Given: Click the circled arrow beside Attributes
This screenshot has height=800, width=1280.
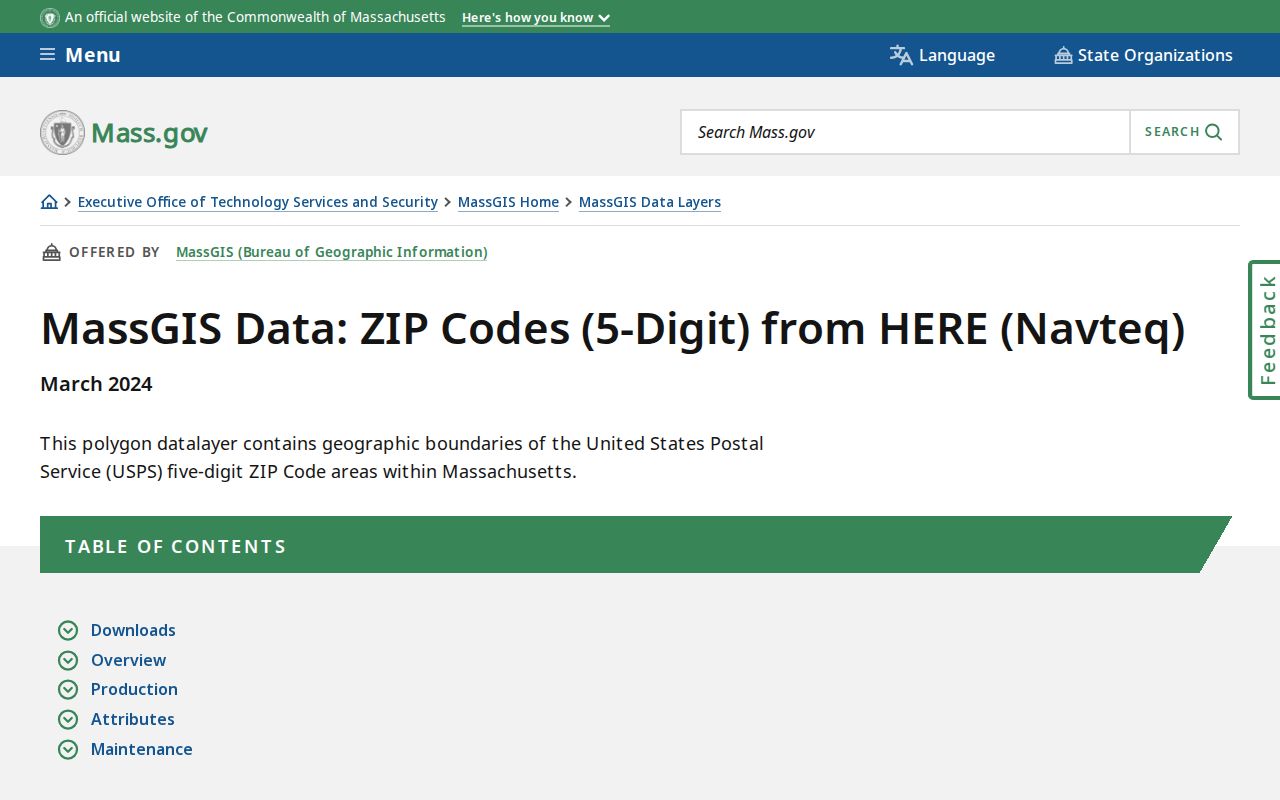Looking at the screenshot, I should tap(68, 719).
